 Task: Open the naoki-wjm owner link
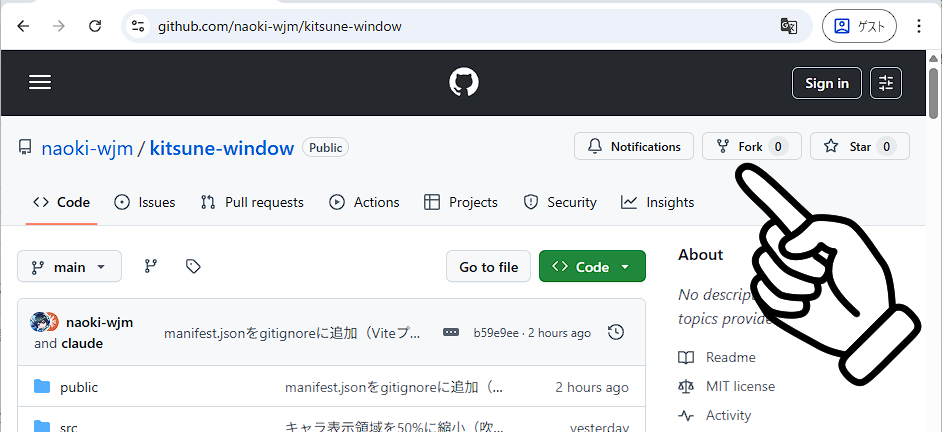click(x=87, y=148)
